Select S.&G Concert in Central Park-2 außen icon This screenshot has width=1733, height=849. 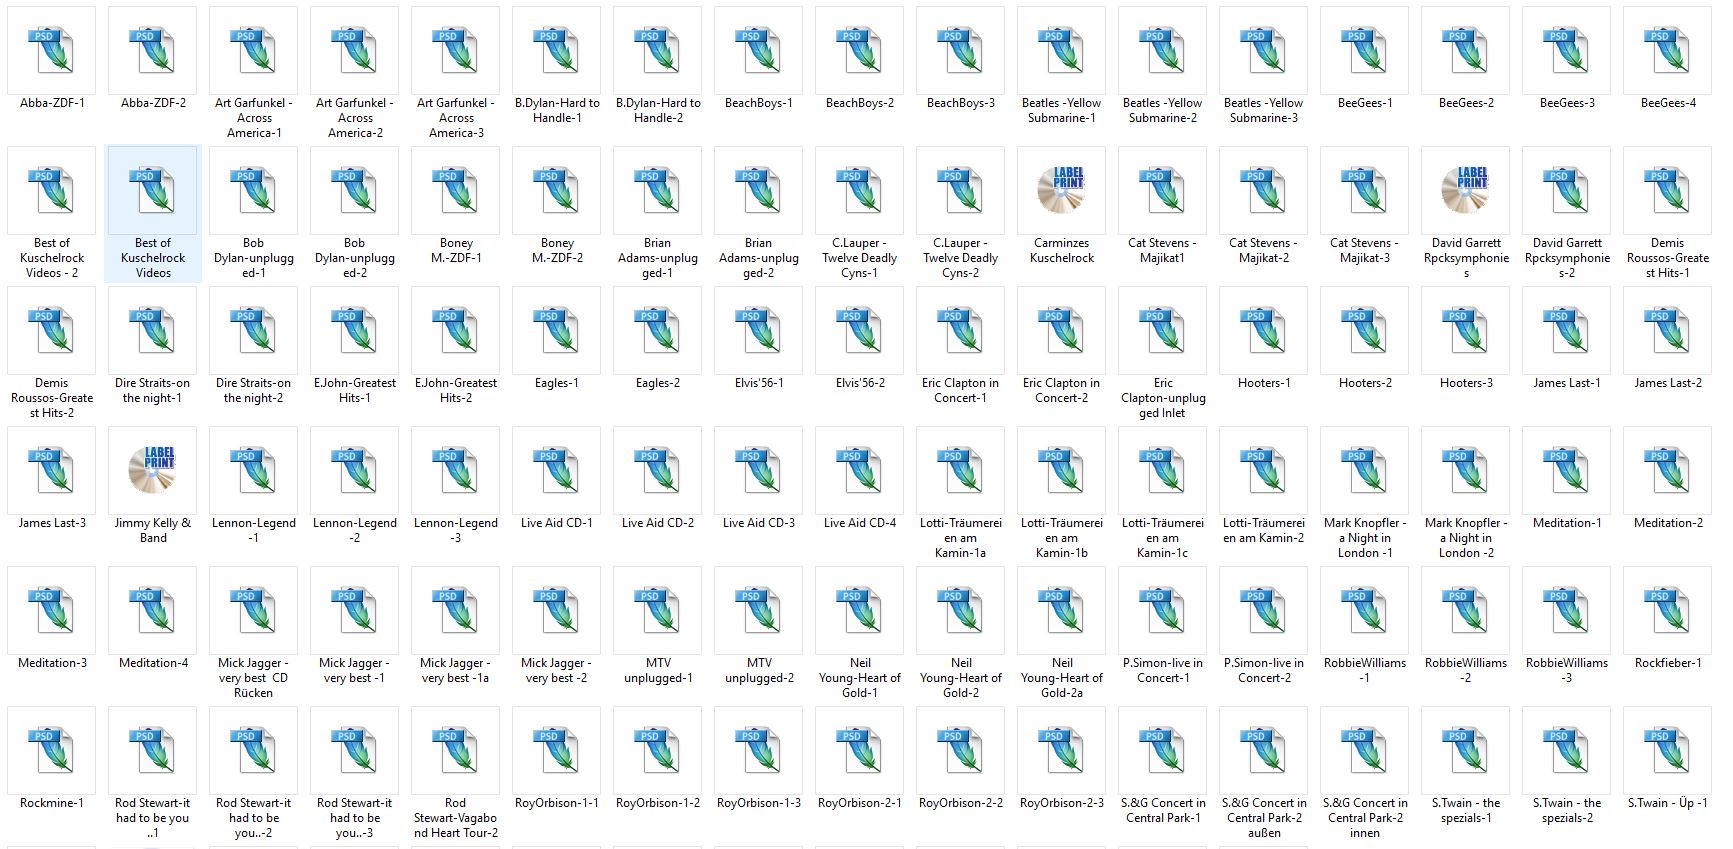(1264, 750)
